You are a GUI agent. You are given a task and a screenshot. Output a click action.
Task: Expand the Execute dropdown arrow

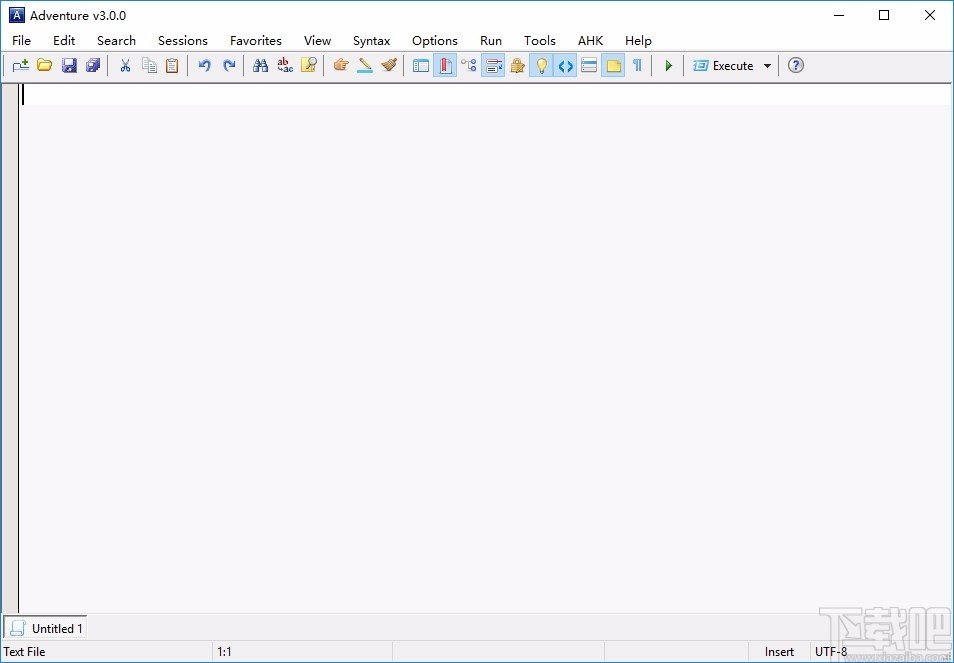coord(767,65)
